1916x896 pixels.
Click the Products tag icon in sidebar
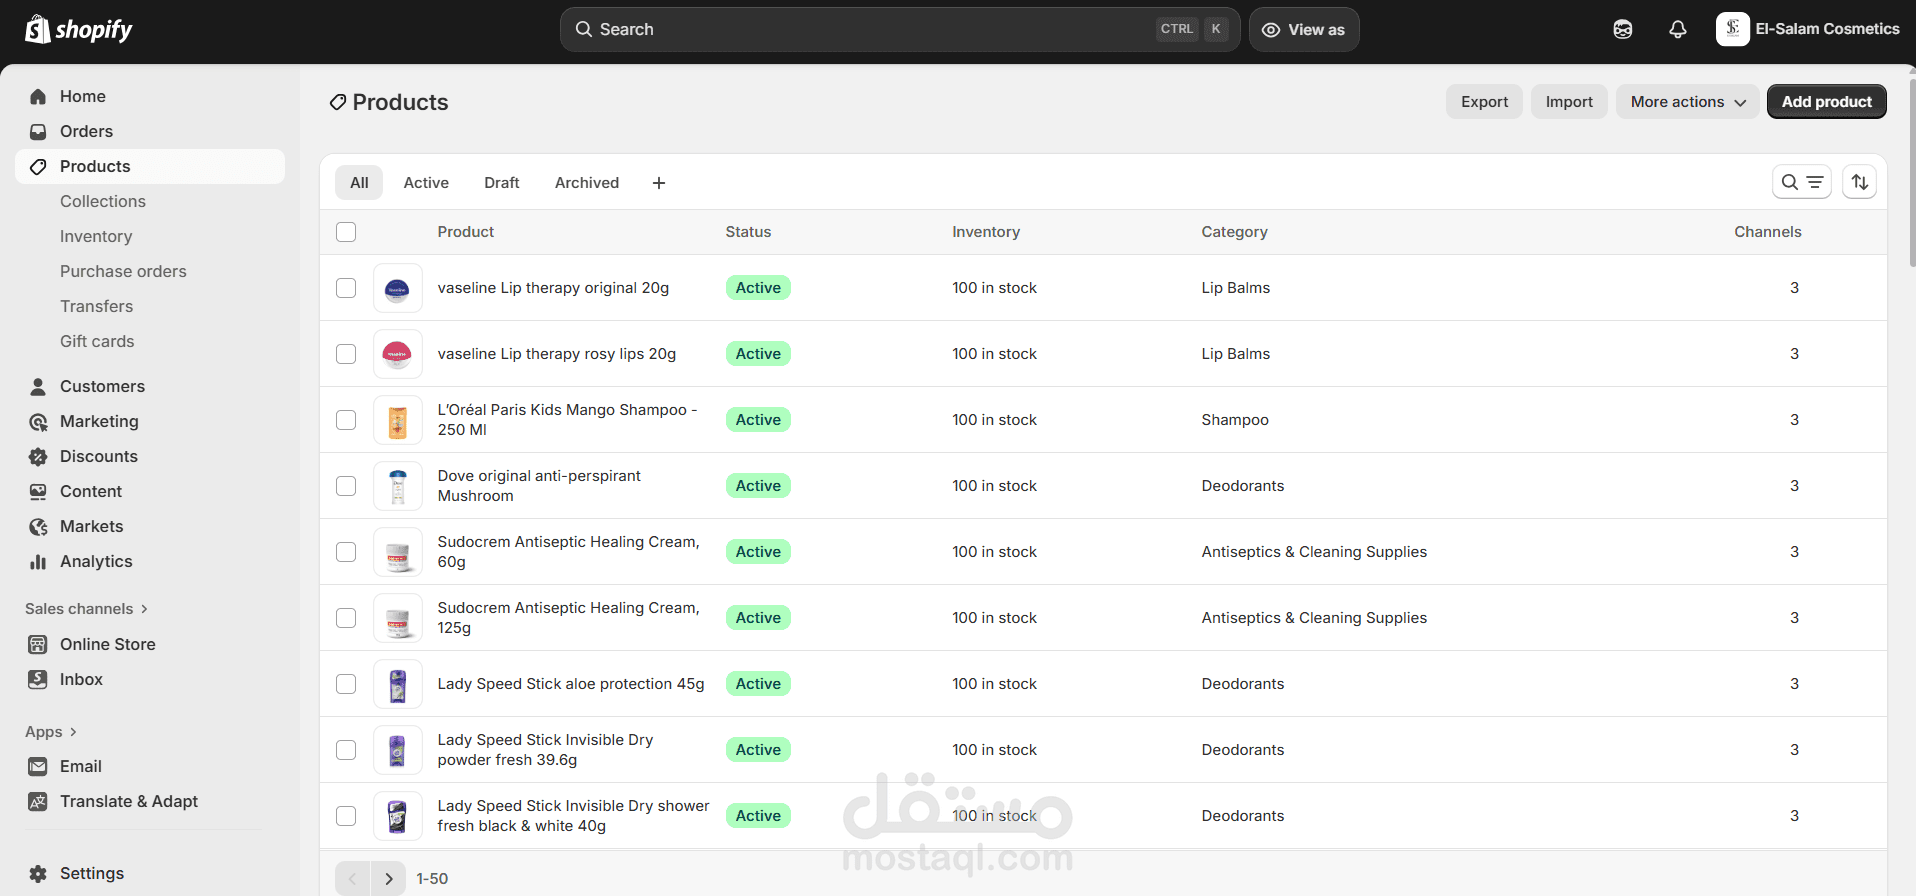[x=38, y=166]
